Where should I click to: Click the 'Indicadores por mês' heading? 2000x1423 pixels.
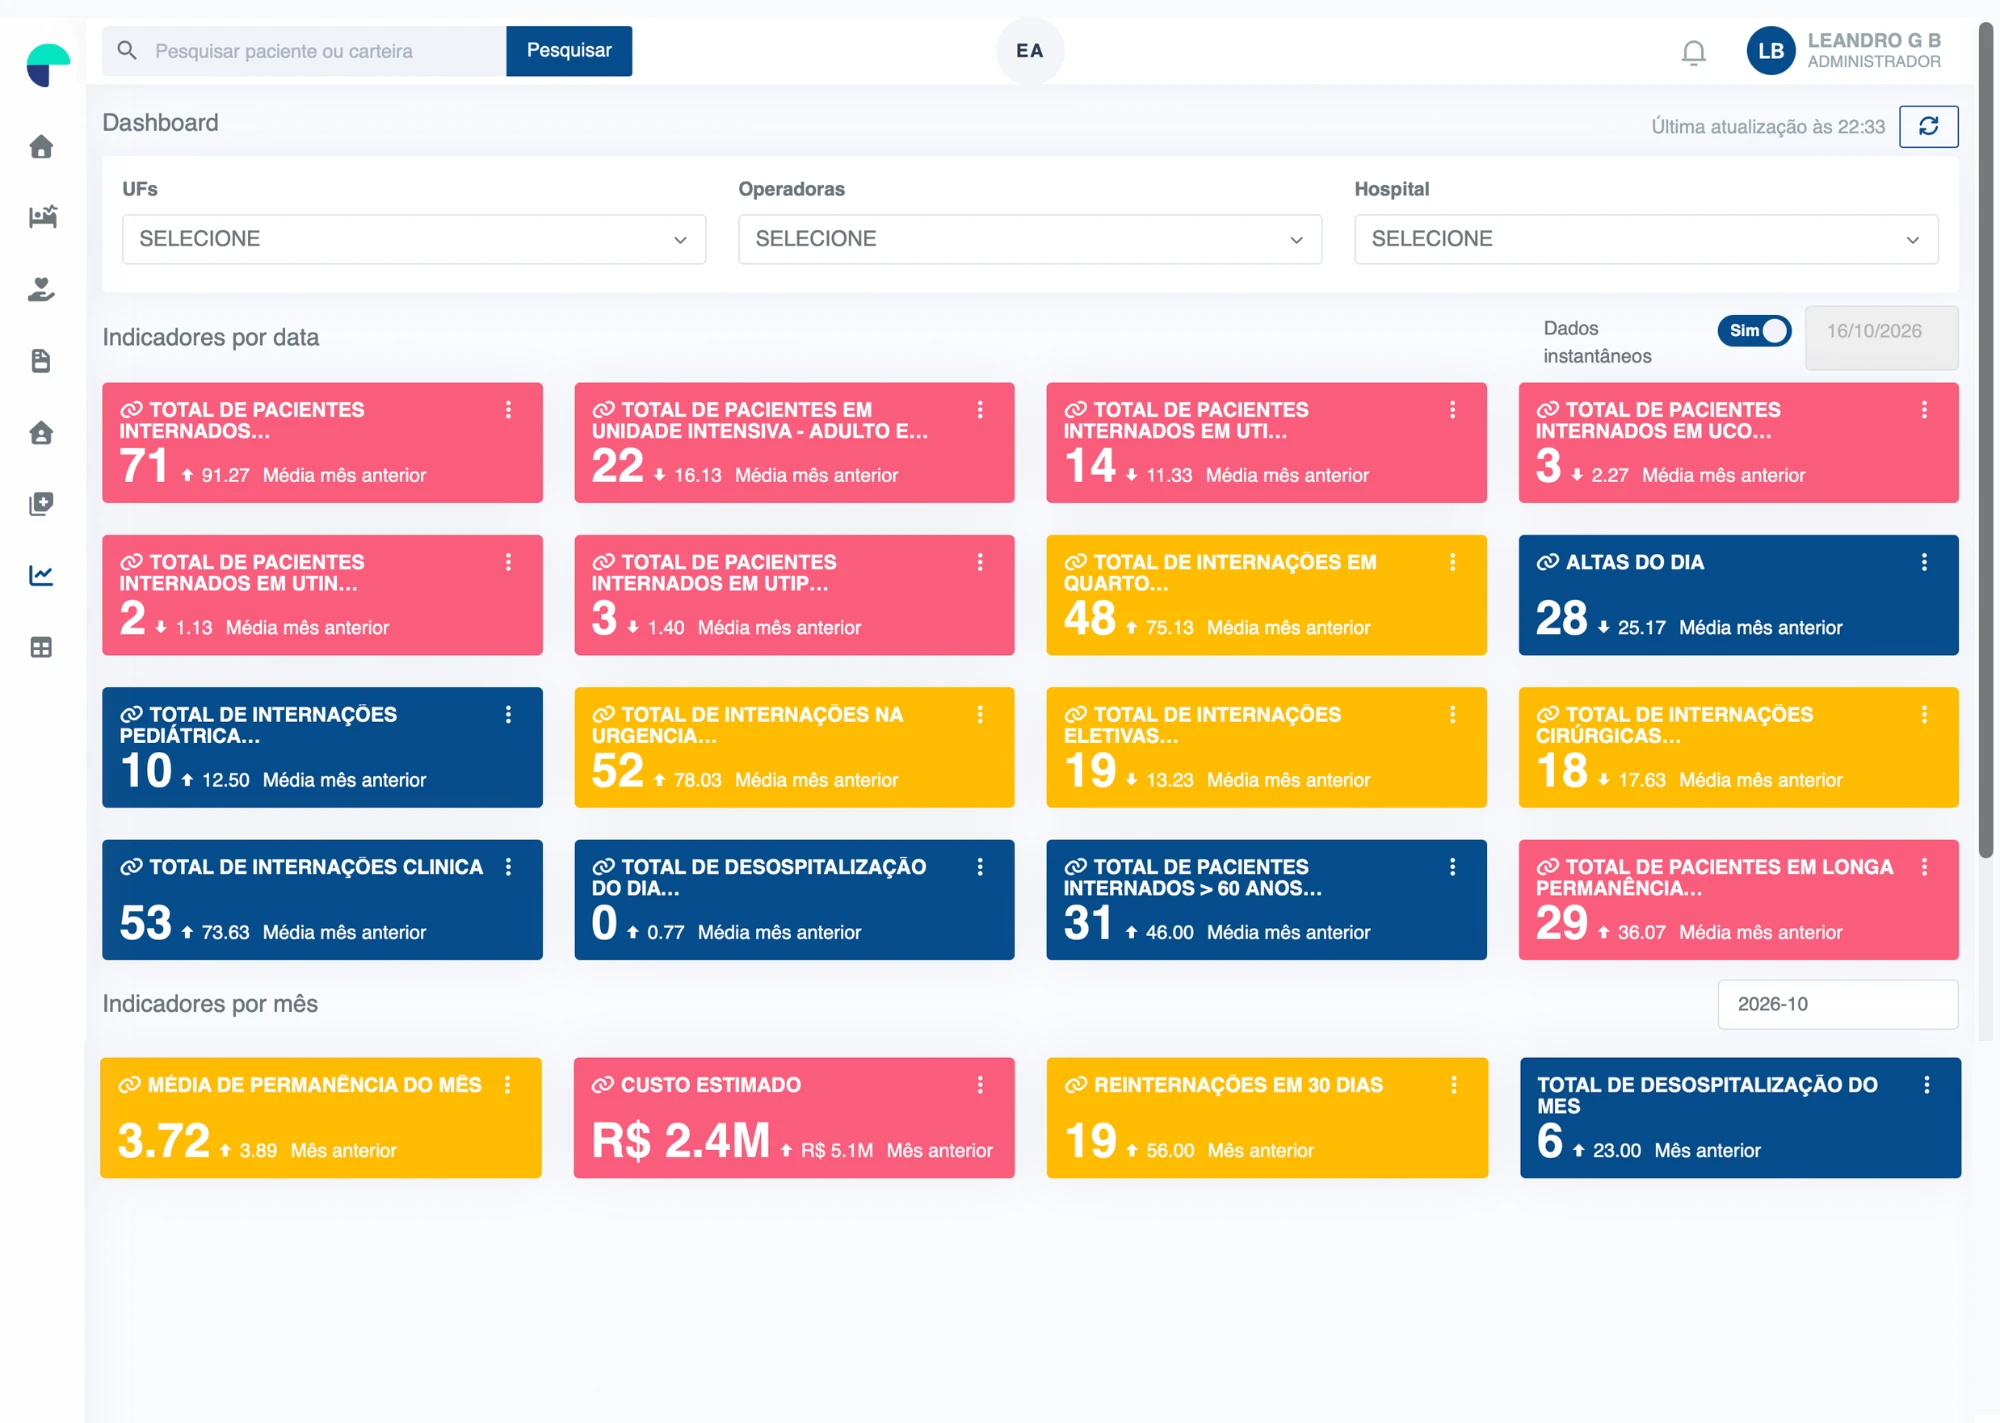210,1004
